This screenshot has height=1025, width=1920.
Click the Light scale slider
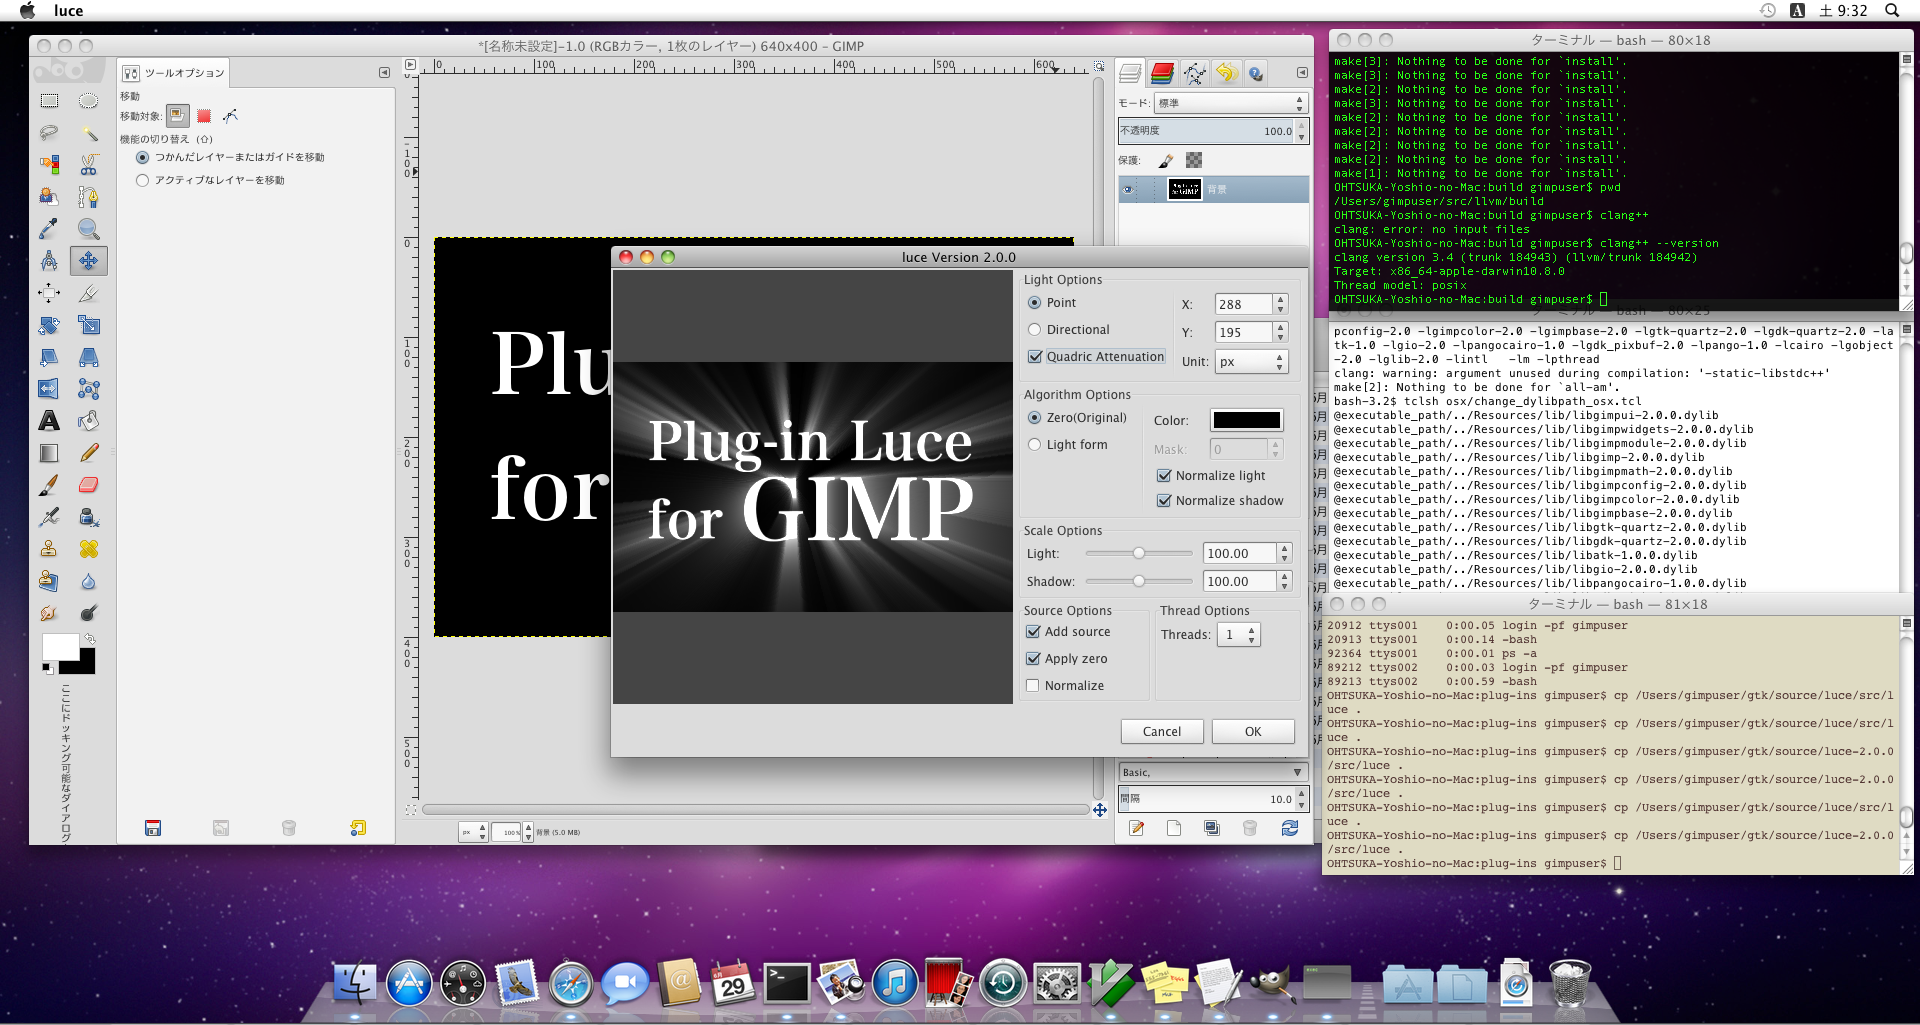pyautogui.click(x=1139, y=553)
